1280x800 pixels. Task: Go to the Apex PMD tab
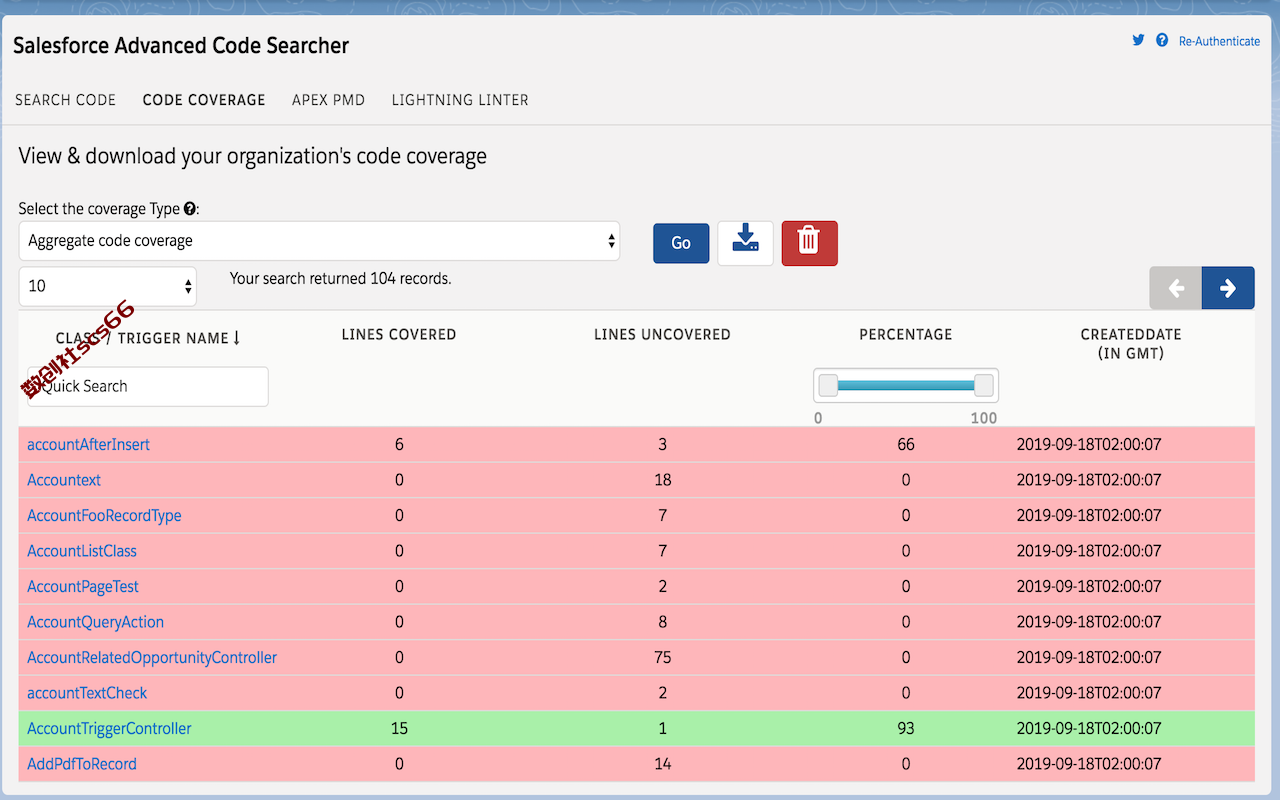click(x=328, y=100)
